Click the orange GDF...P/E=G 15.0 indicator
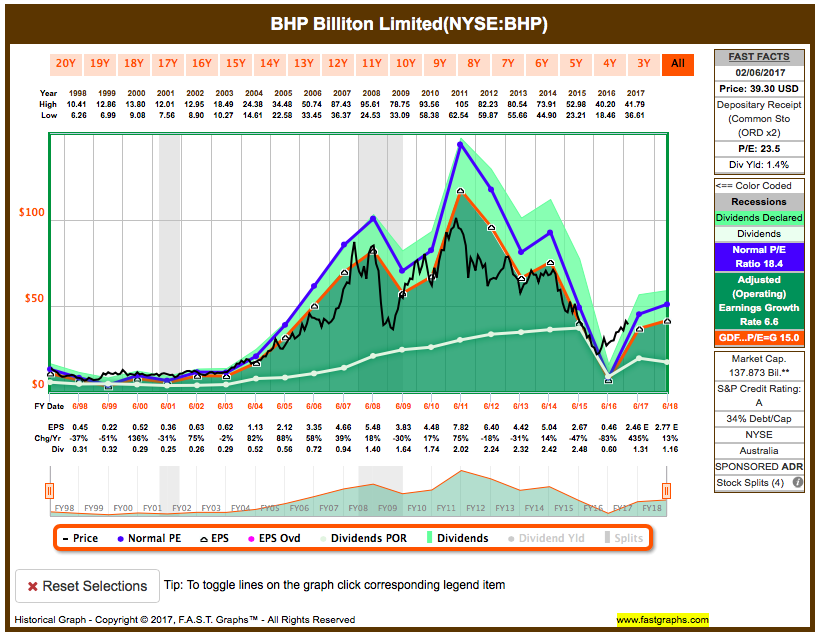Image resolution: width=820 pixels, height=637 pixels. (x=758, y=335)
